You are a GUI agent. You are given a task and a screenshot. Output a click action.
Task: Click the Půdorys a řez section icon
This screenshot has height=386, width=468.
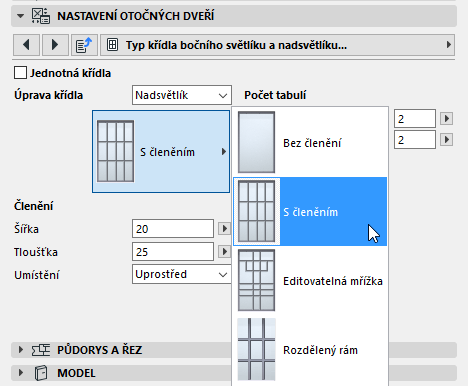pos(41,350)
